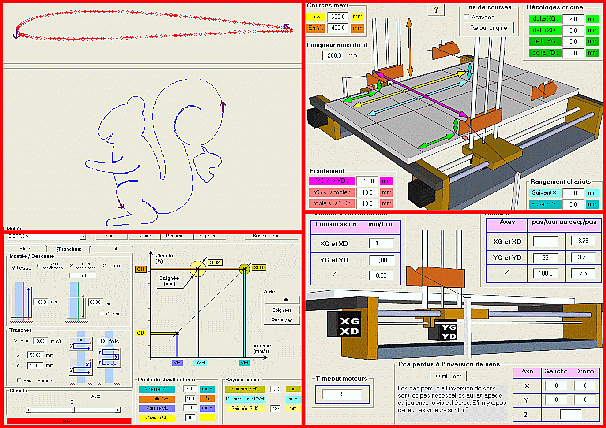Move the horizontal slider above the red bar
Viewport: 606px width, 428px height.
click(73, 409)
